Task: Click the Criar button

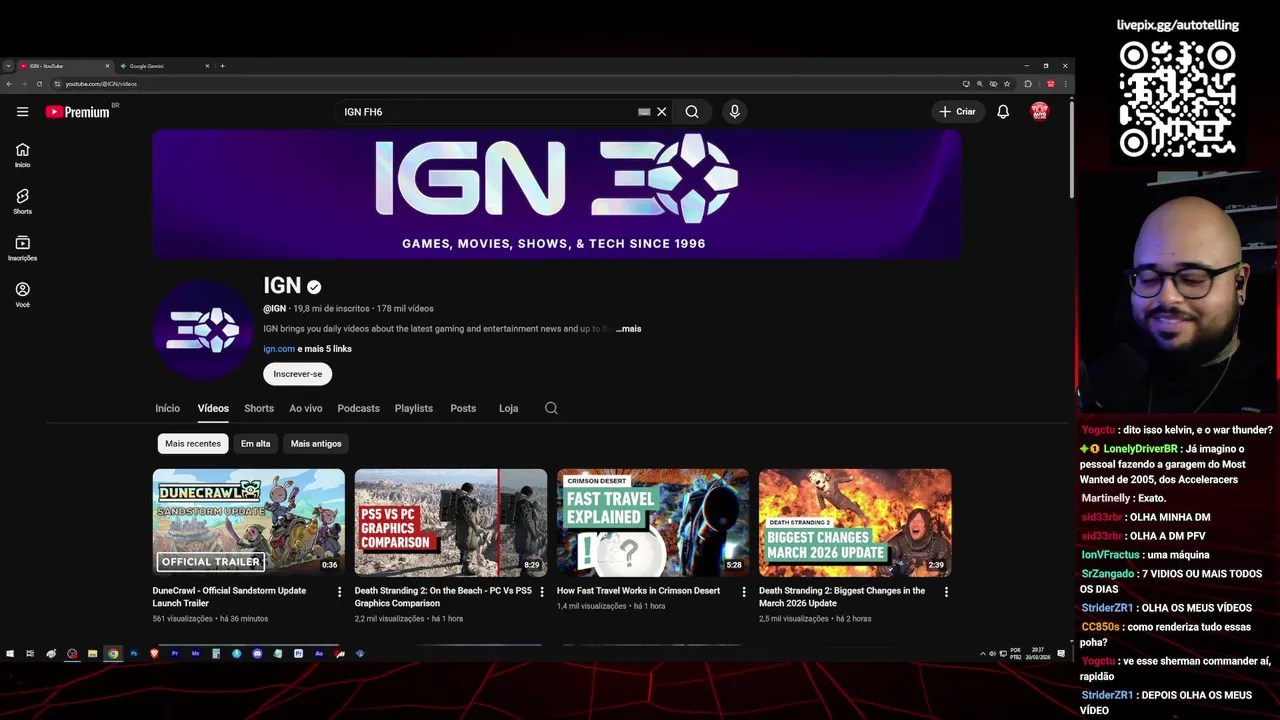Action: tap(957, 112)
